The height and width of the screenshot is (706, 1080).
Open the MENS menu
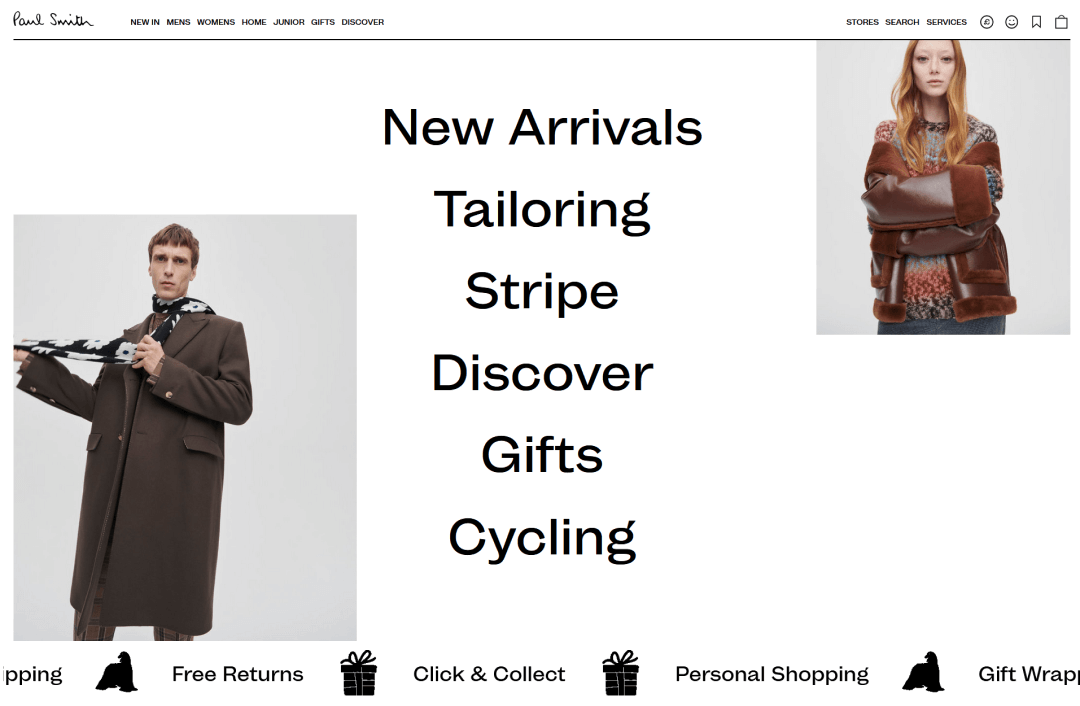point(178,22)
